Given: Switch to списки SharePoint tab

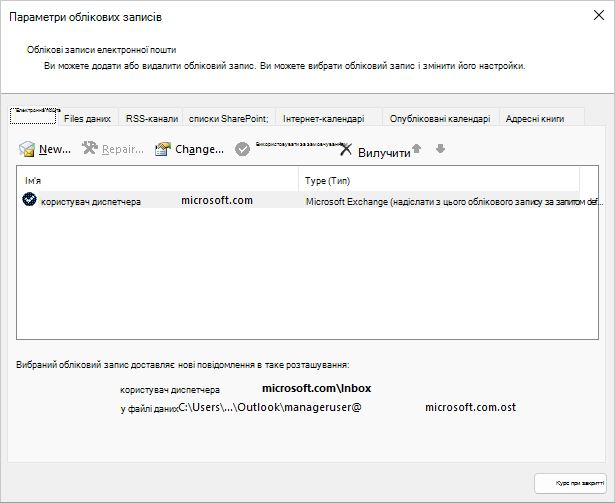Looking at the screenshot, I should pos(229,118).
